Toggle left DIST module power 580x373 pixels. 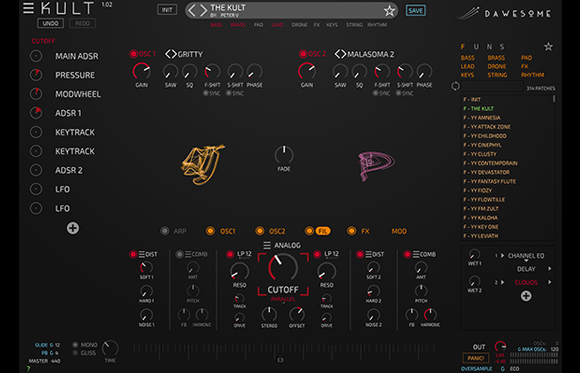coord(133,254)
